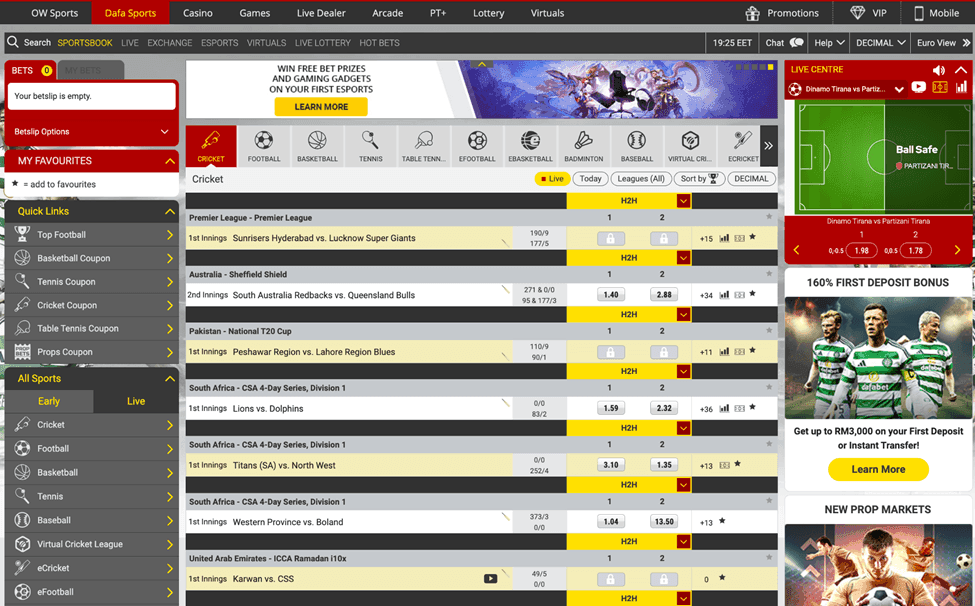Open Live Centre video stream icon
This screenshot has height=606, width=975.
918,88
